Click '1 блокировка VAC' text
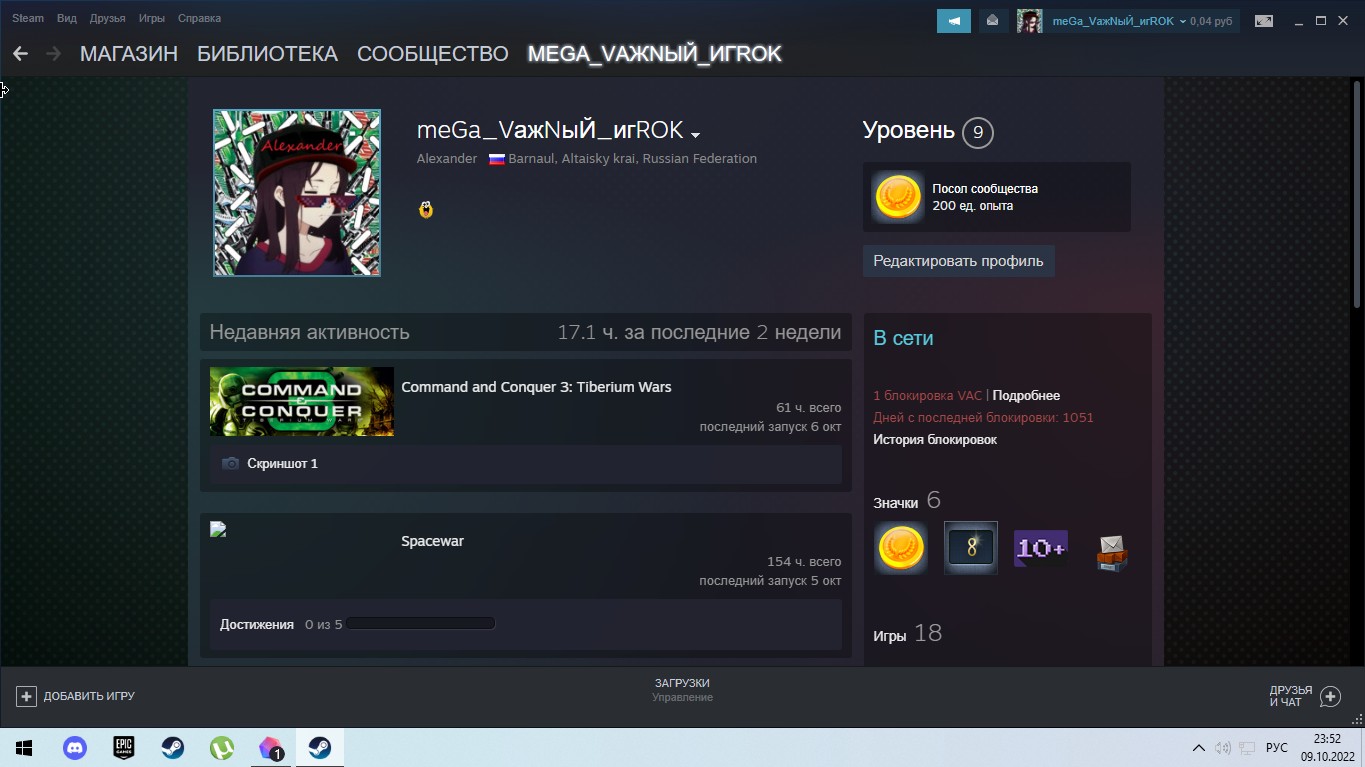Viewport: 1365px width, 767px height. [928, 396]
